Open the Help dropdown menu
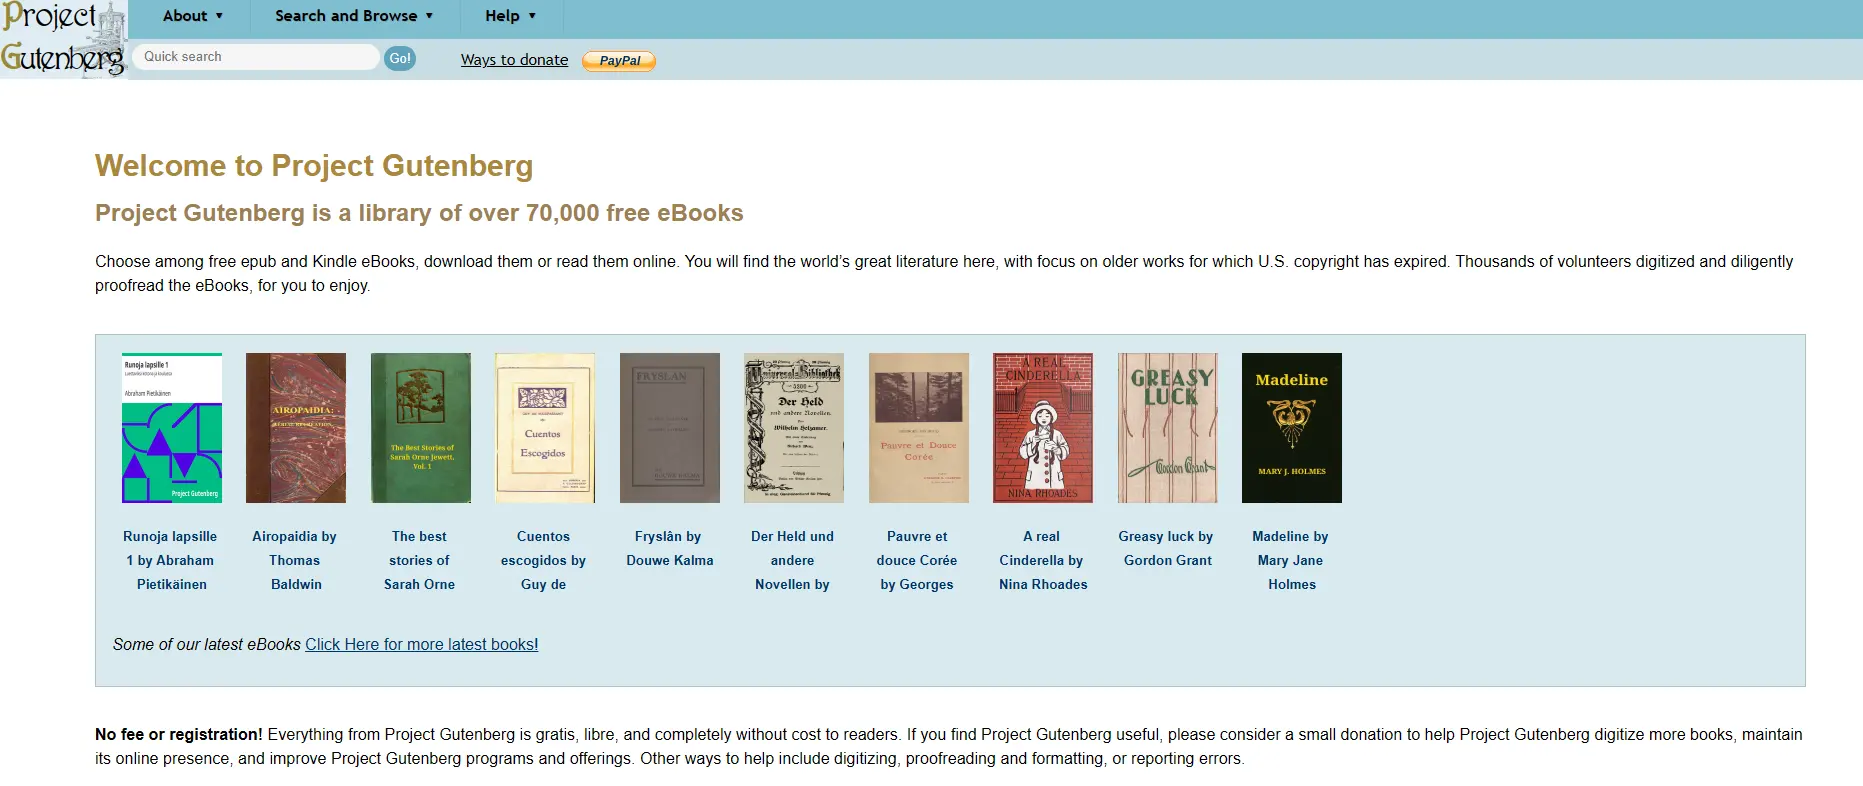 click(x=511, y=16)
